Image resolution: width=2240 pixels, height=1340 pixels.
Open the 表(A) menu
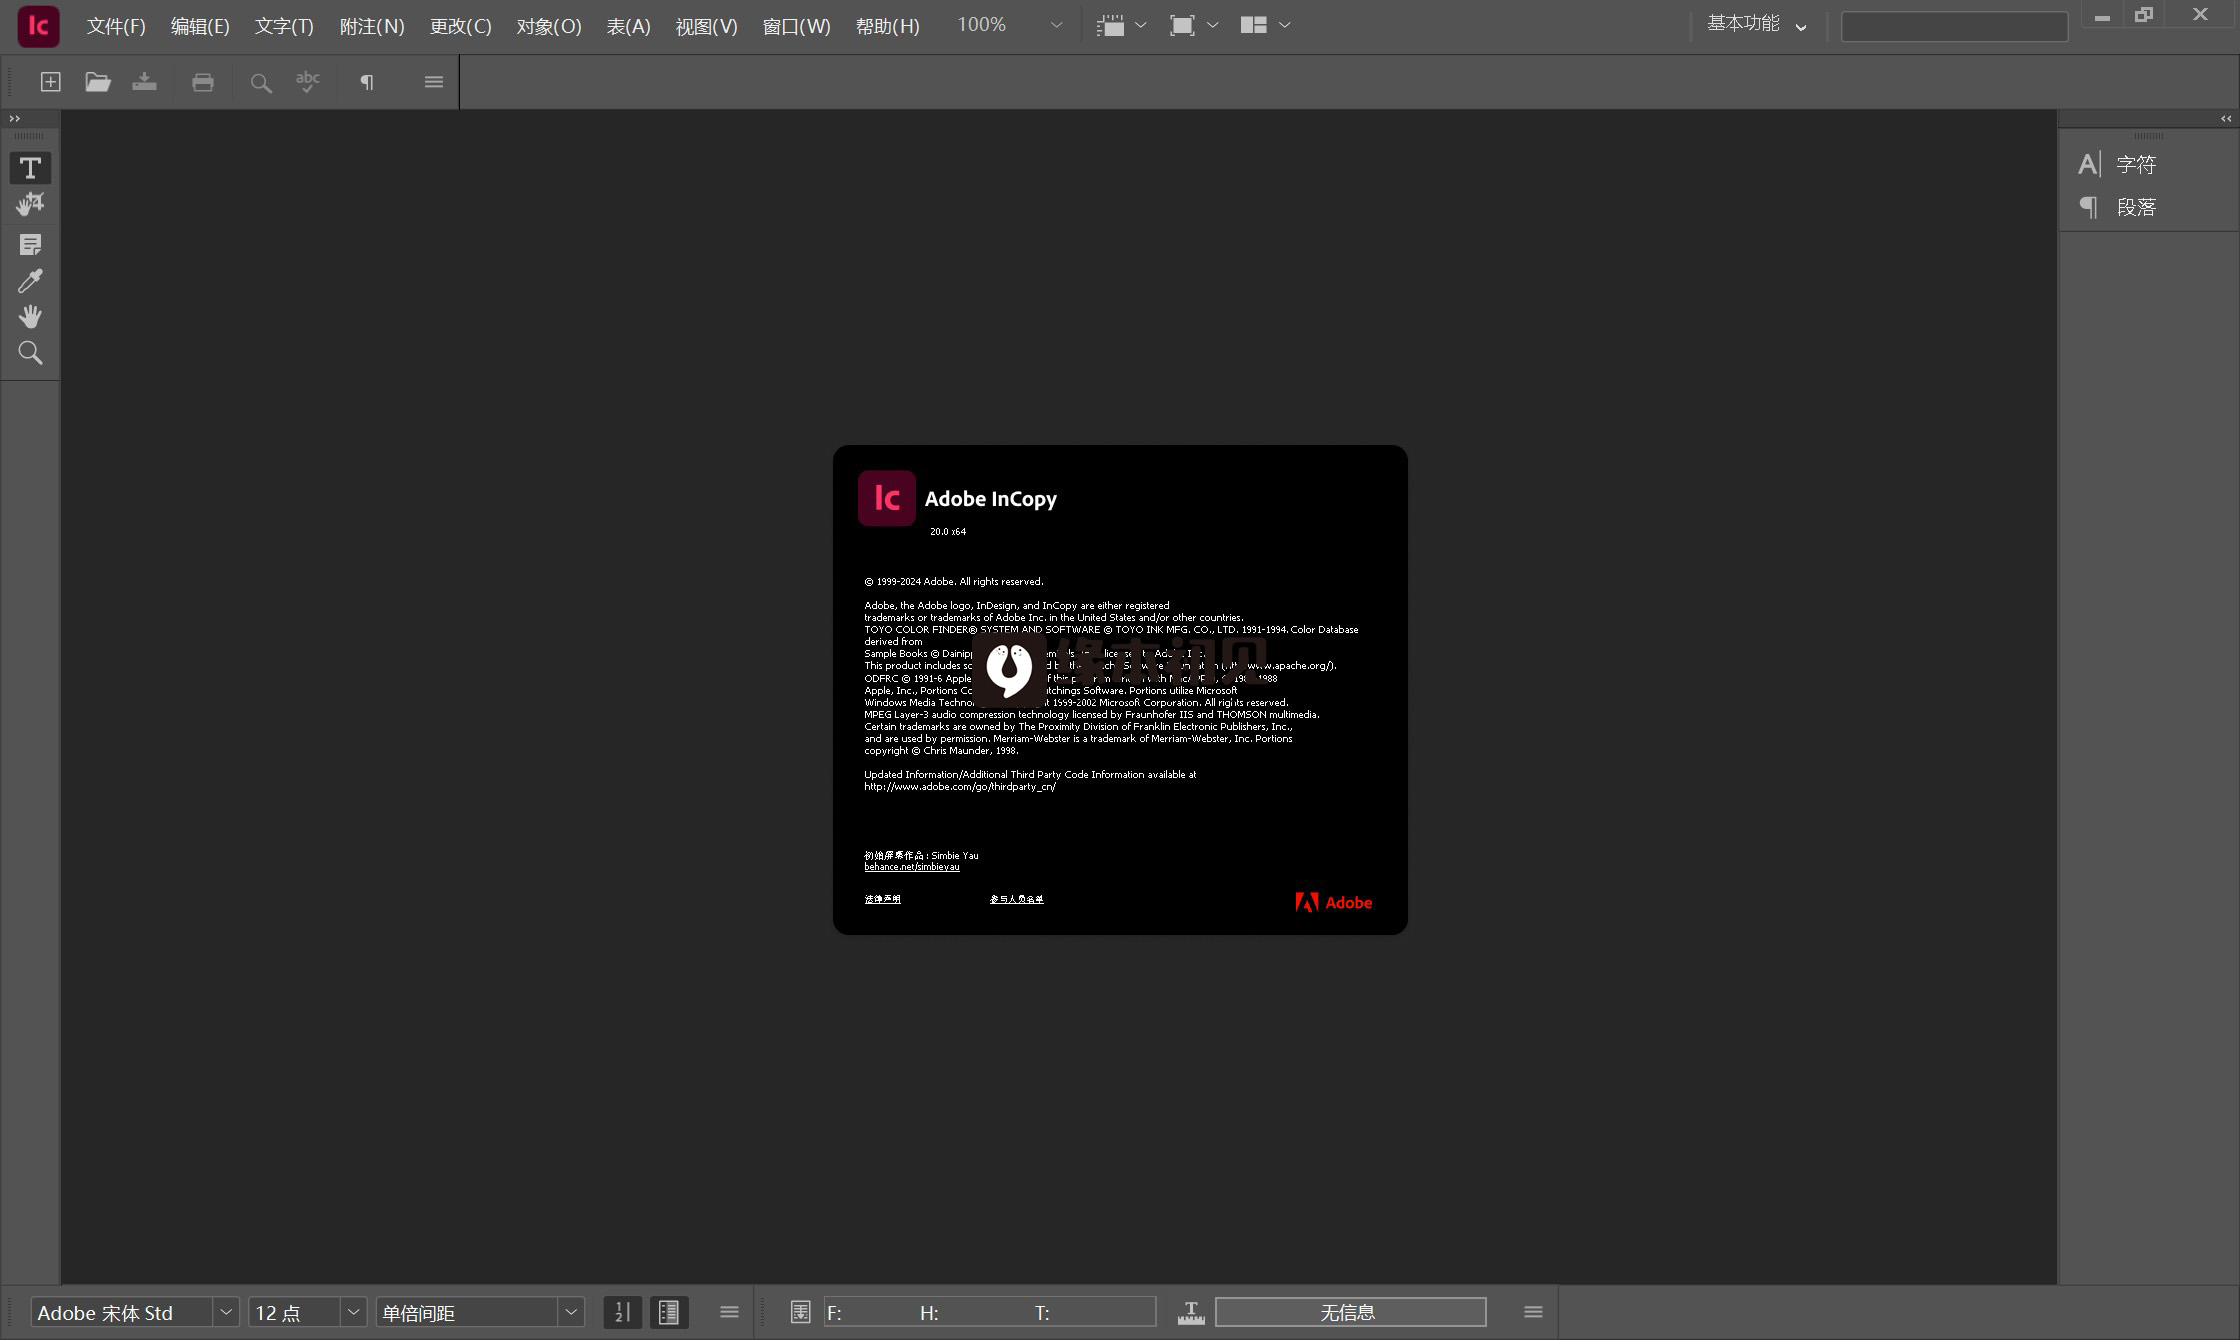pyautogui.click(x=628, y=26)
